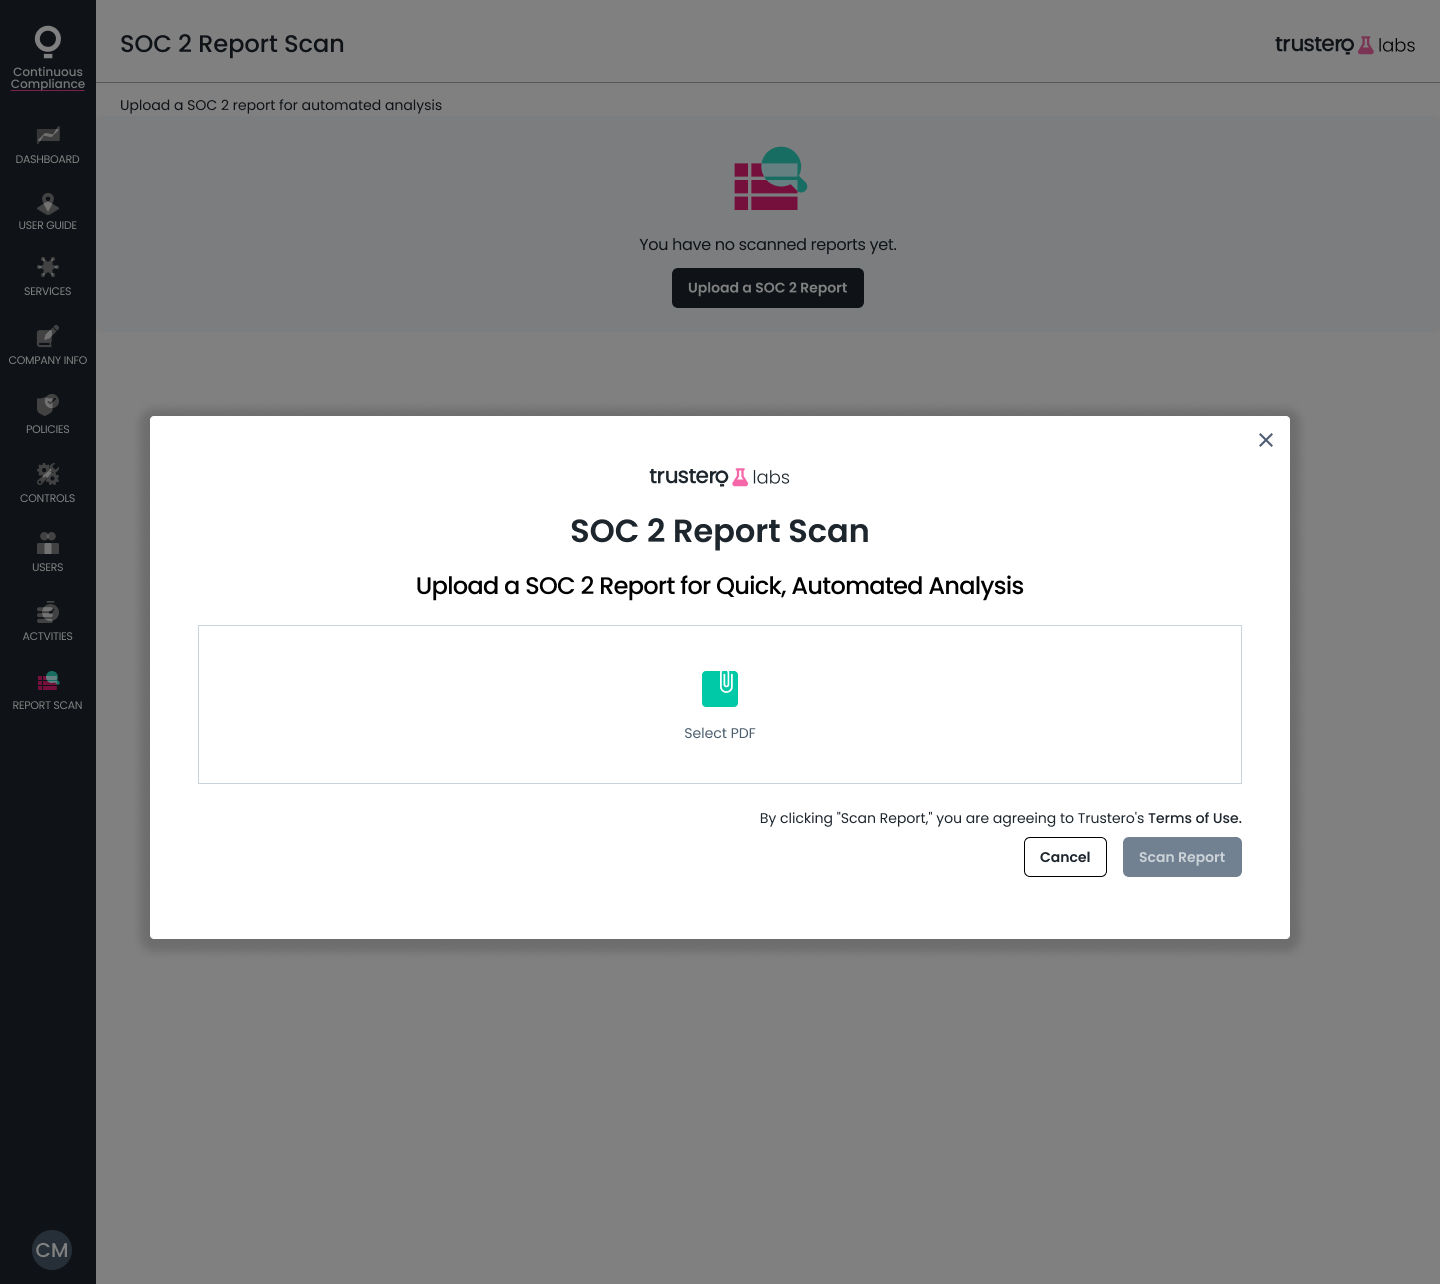Click the Upload a SOC 2 Report button
1440x1284 pixels.
pos(768,288)
